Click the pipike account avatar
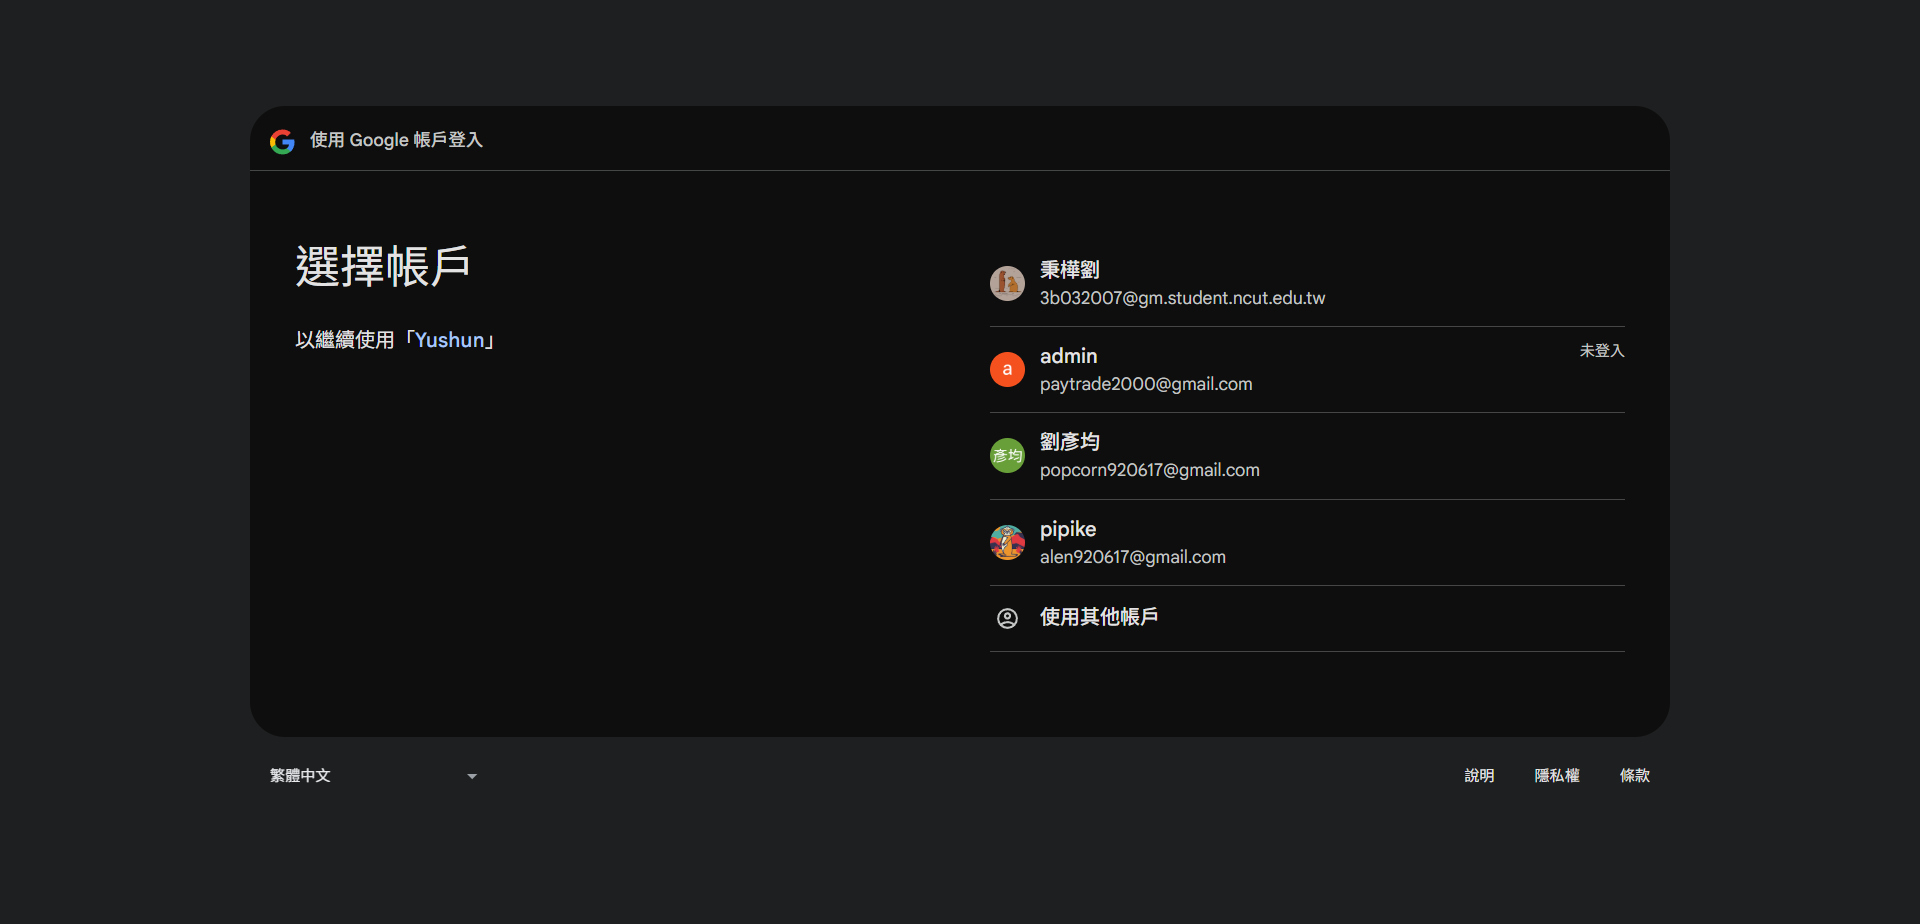 [x=1007, y=542]
